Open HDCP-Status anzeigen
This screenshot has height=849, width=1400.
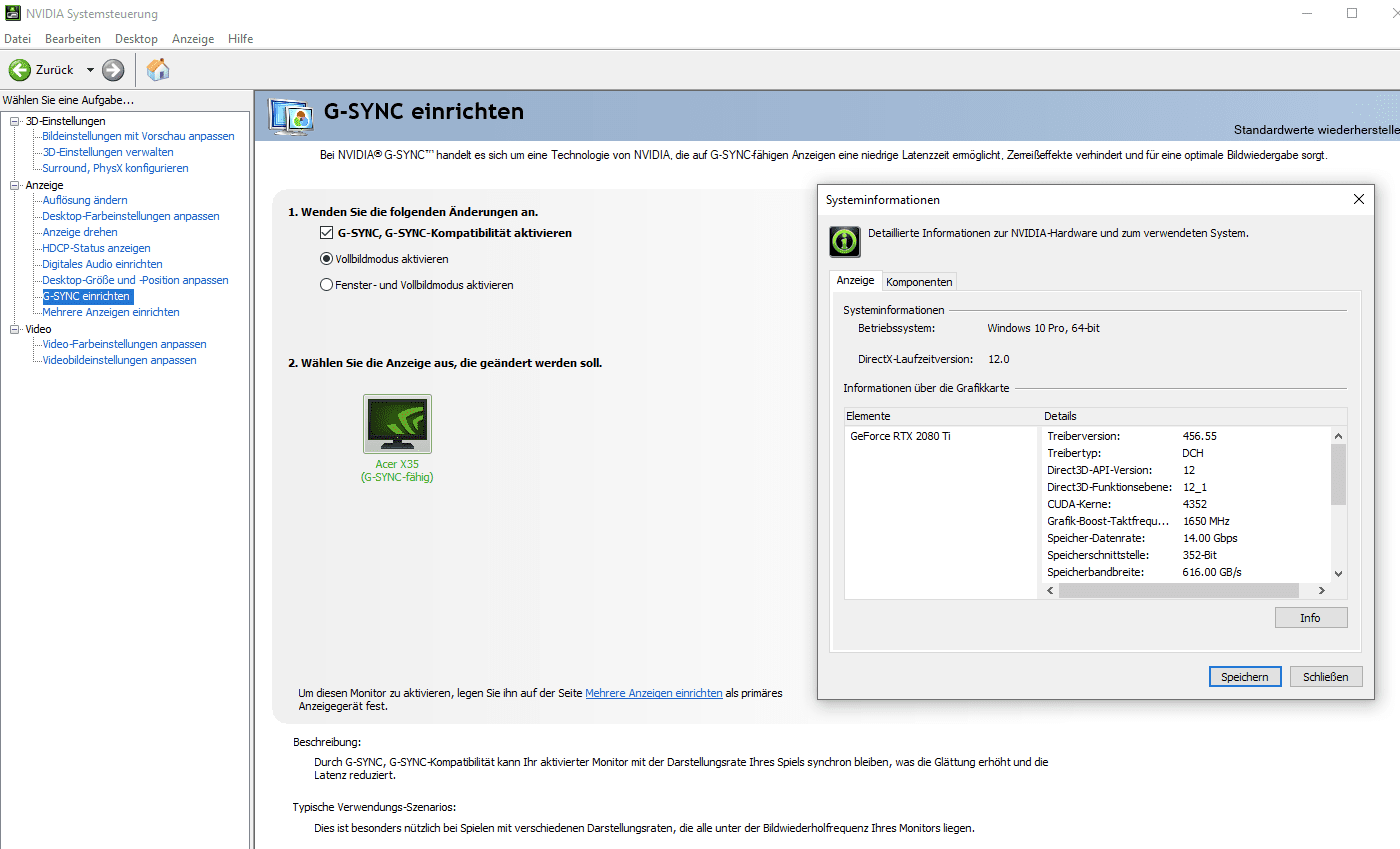point(96,248)
